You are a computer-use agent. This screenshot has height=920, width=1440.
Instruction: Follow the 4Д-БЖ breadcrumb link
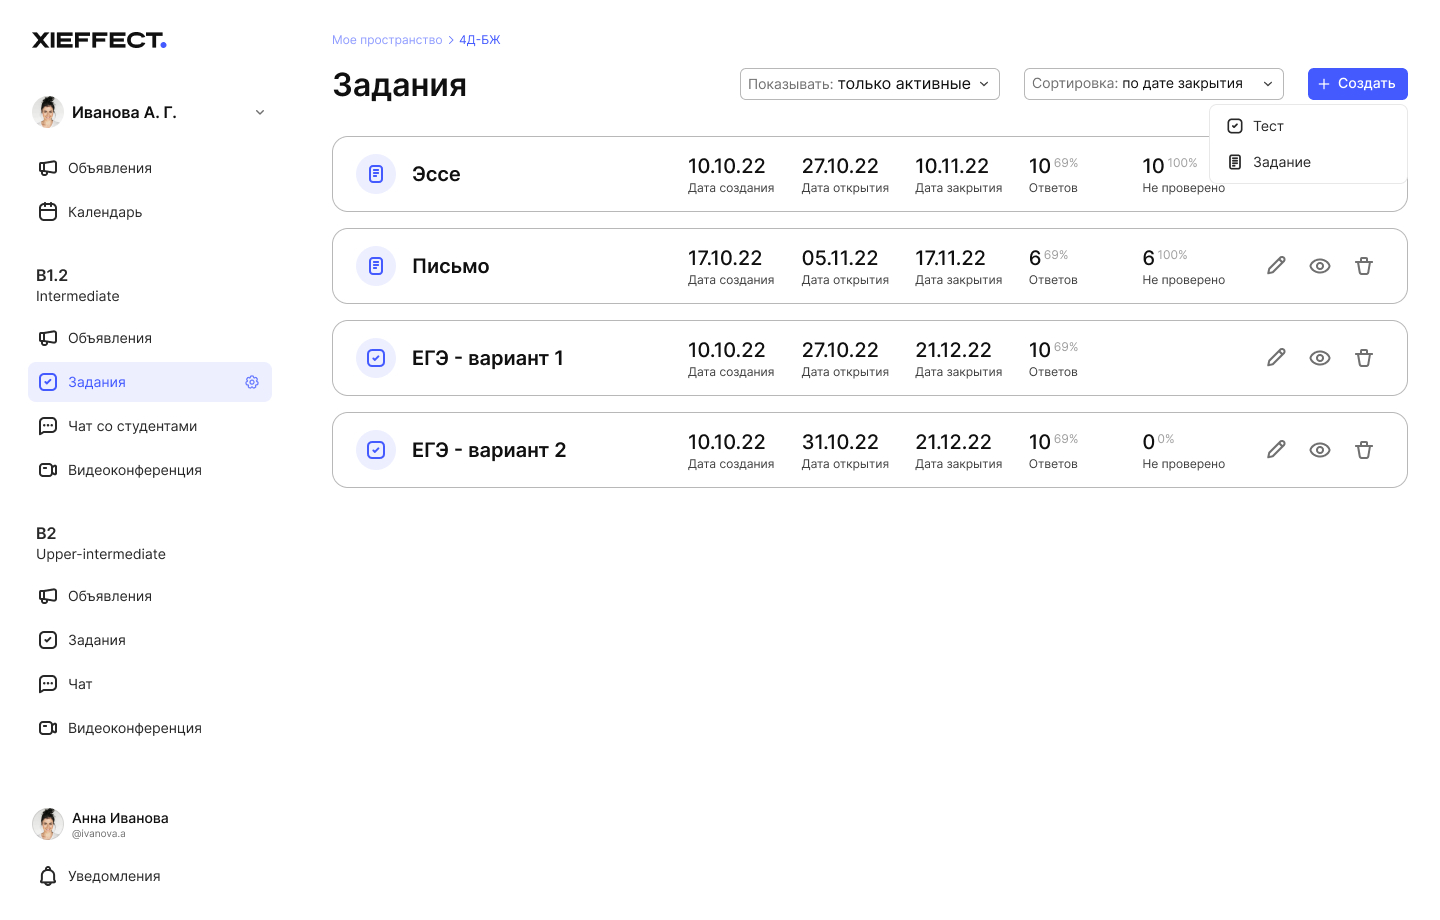click(480, 40)
